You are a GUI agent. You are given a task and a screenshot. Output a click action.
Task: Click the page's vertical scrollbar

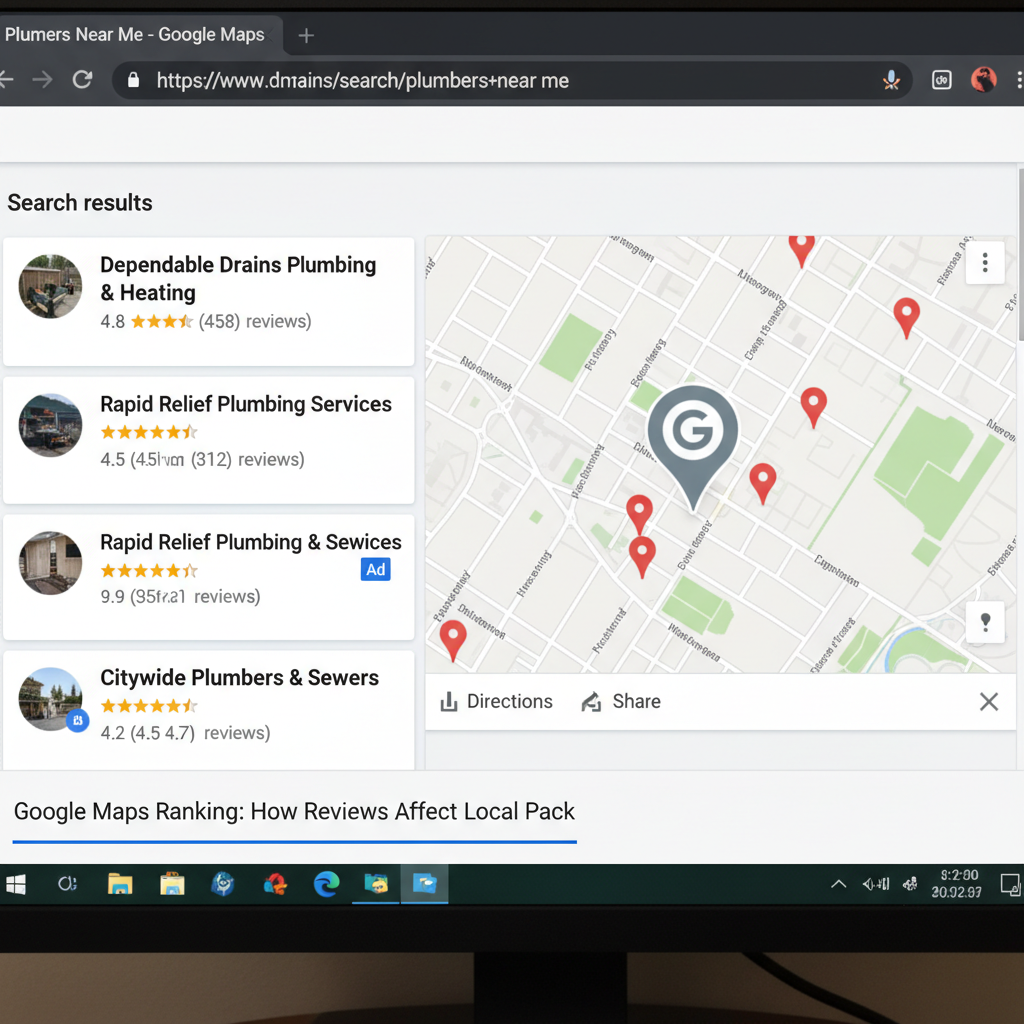click(1021, 255)
